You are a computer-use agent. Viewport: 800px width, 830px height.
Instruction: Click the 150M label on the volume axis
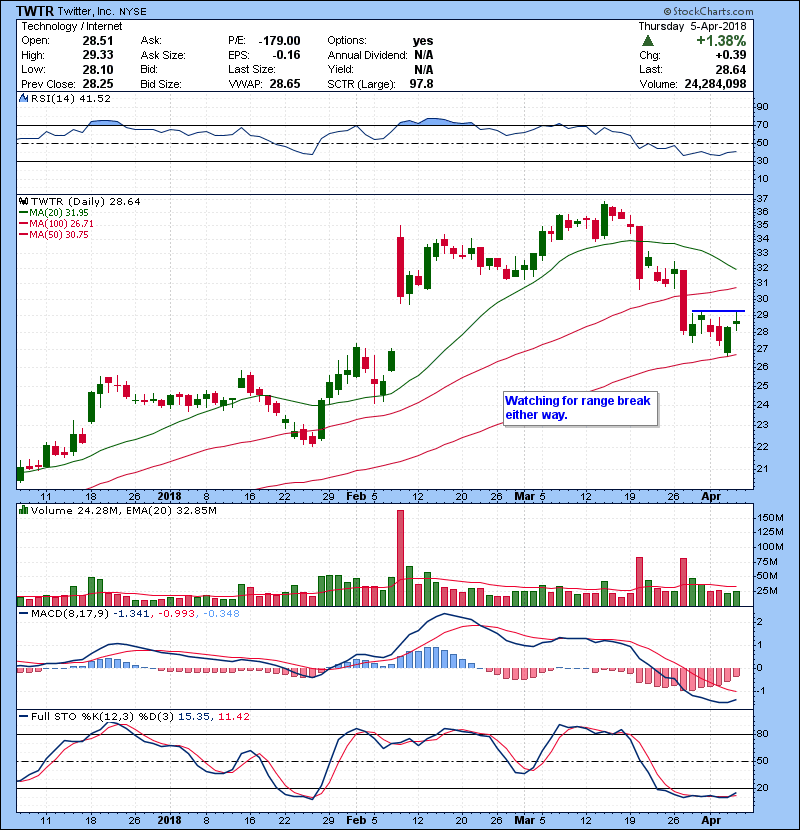coord(770,518)
